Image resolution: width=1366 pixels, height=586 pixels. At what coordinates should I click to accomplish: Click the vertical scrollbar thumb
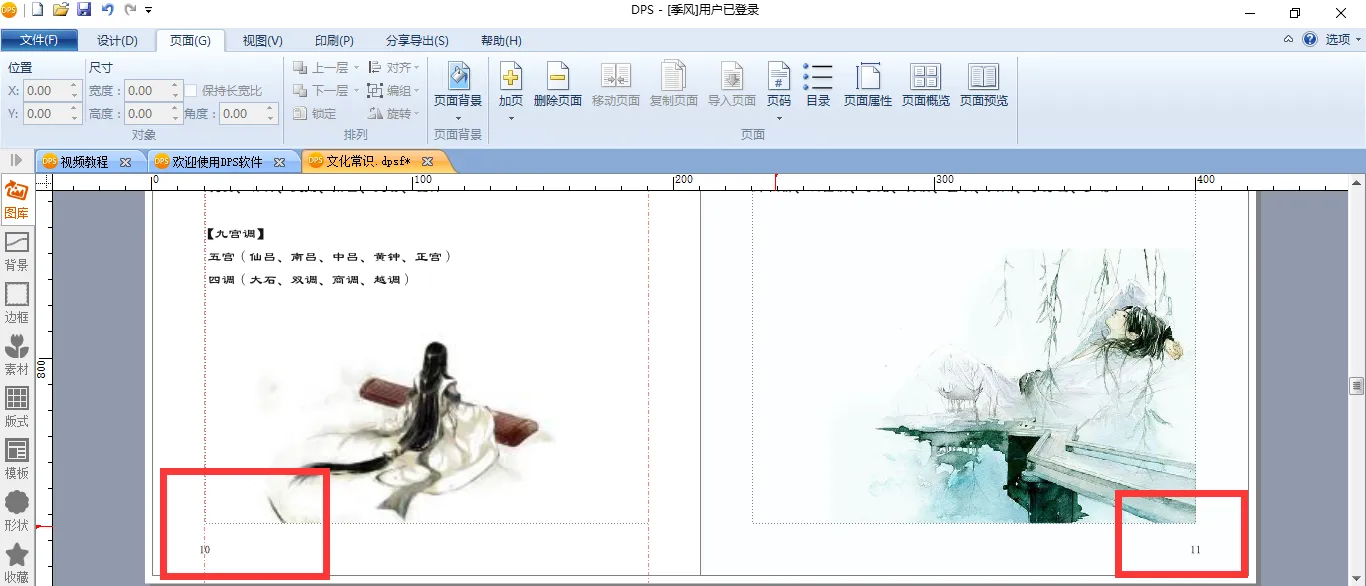(x=1356, y=386)
